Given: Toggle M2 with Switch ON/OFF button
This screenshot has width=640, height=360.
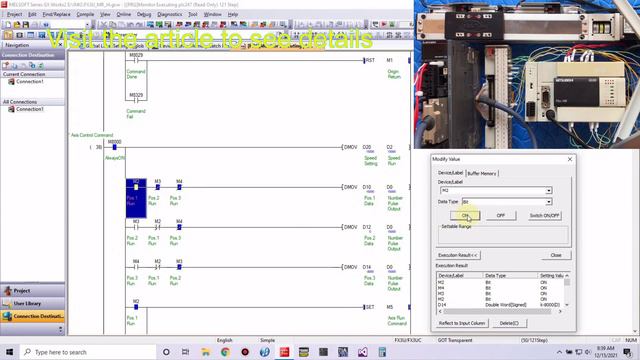Looking at the screenshot, I should [x=544, y=216].
